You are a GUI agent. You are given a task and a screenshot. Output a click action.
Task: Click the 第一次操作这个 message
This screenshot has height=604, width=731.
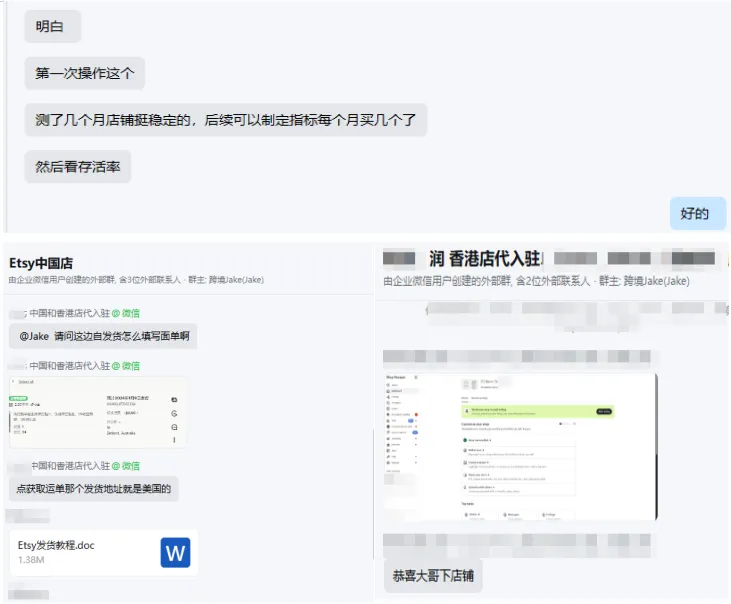click(84, 73)
